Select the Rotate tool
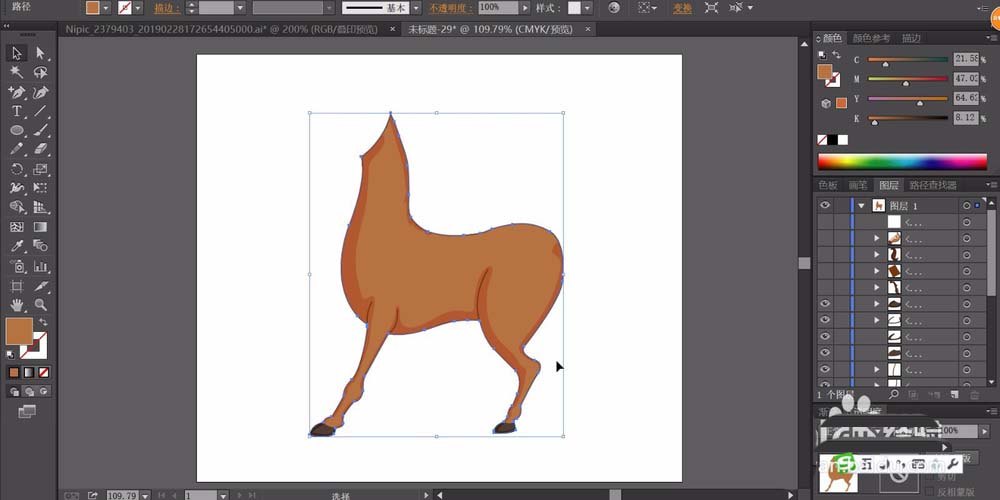 click(x=17, y=169)
